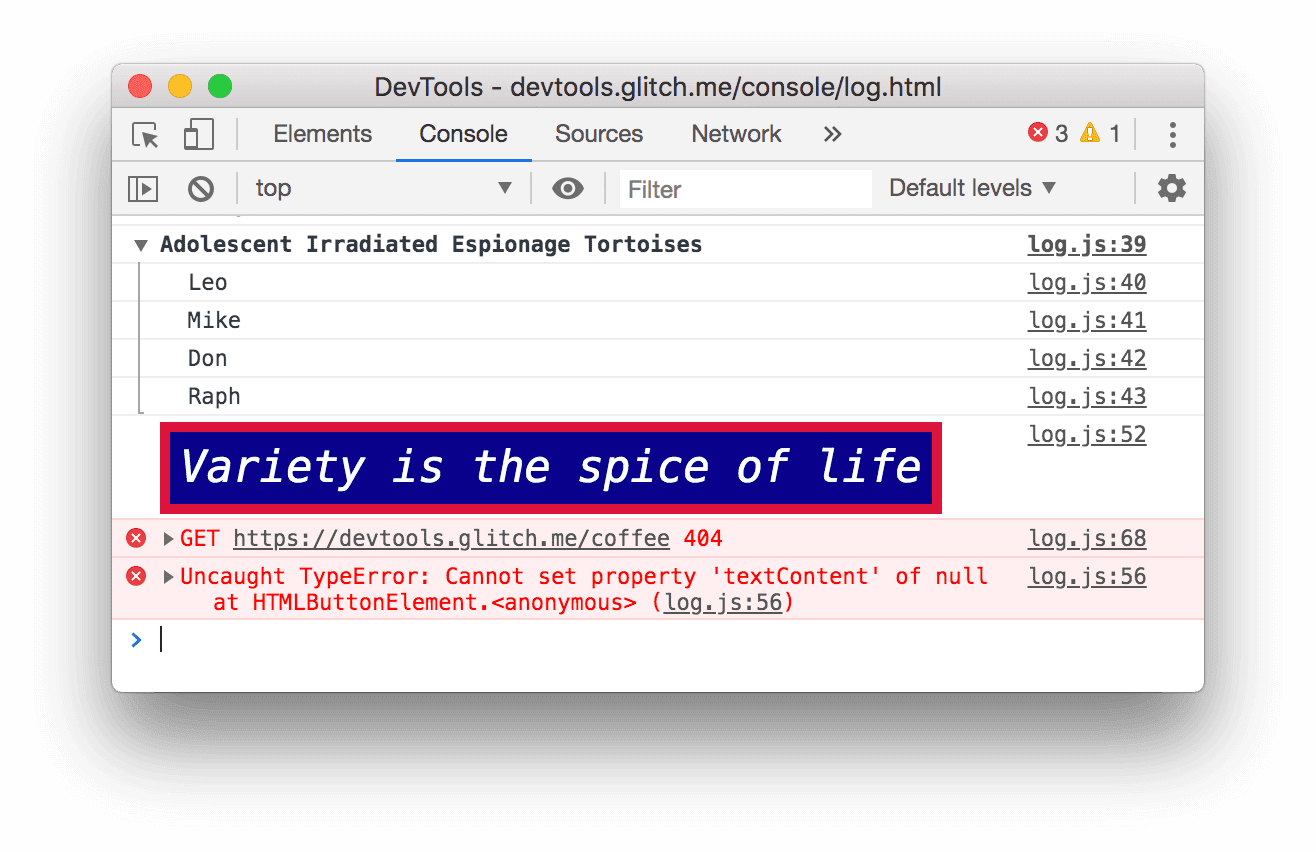Switch to the Network tab

point(736,134)
